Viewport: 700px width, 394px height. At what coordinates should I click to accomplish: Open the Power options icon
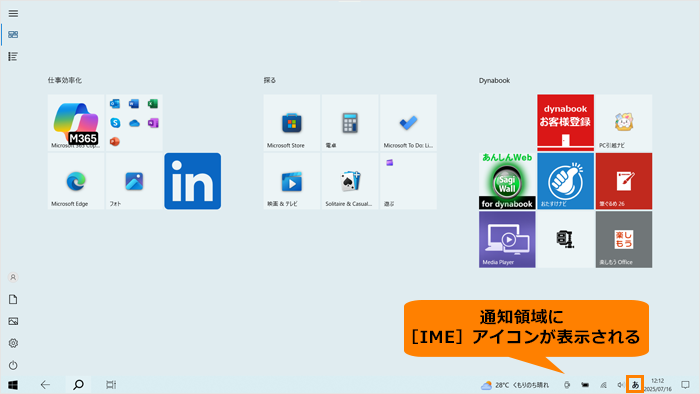(x=13, y=365)
